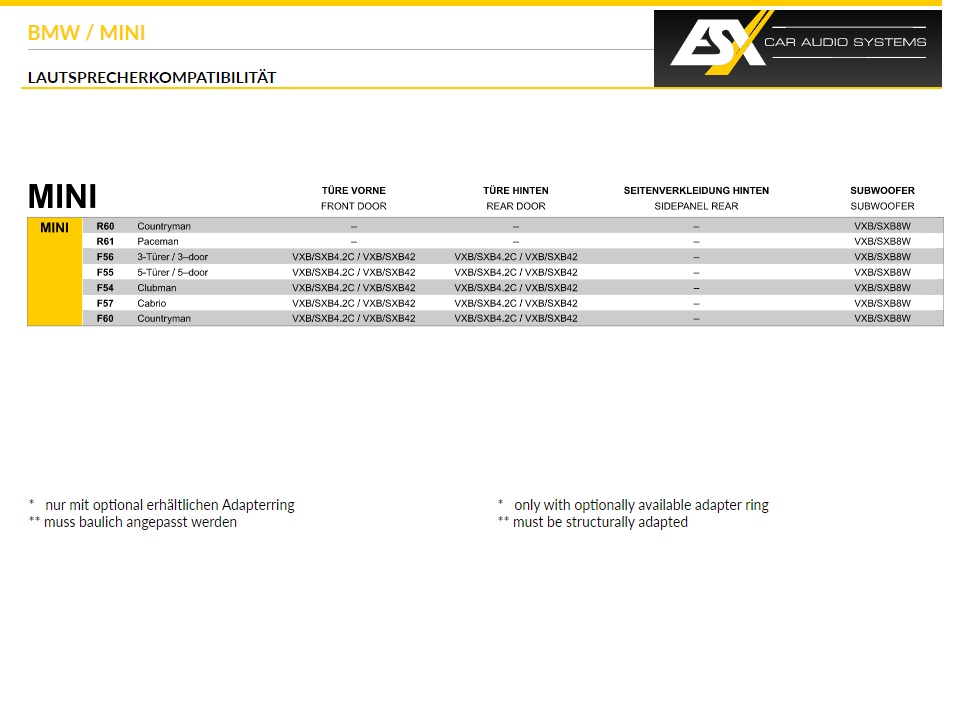Select the Lautsprecherkompatibilität heading
The width and height of the screenshot is (978, 728).
click(x=151, y=77)
